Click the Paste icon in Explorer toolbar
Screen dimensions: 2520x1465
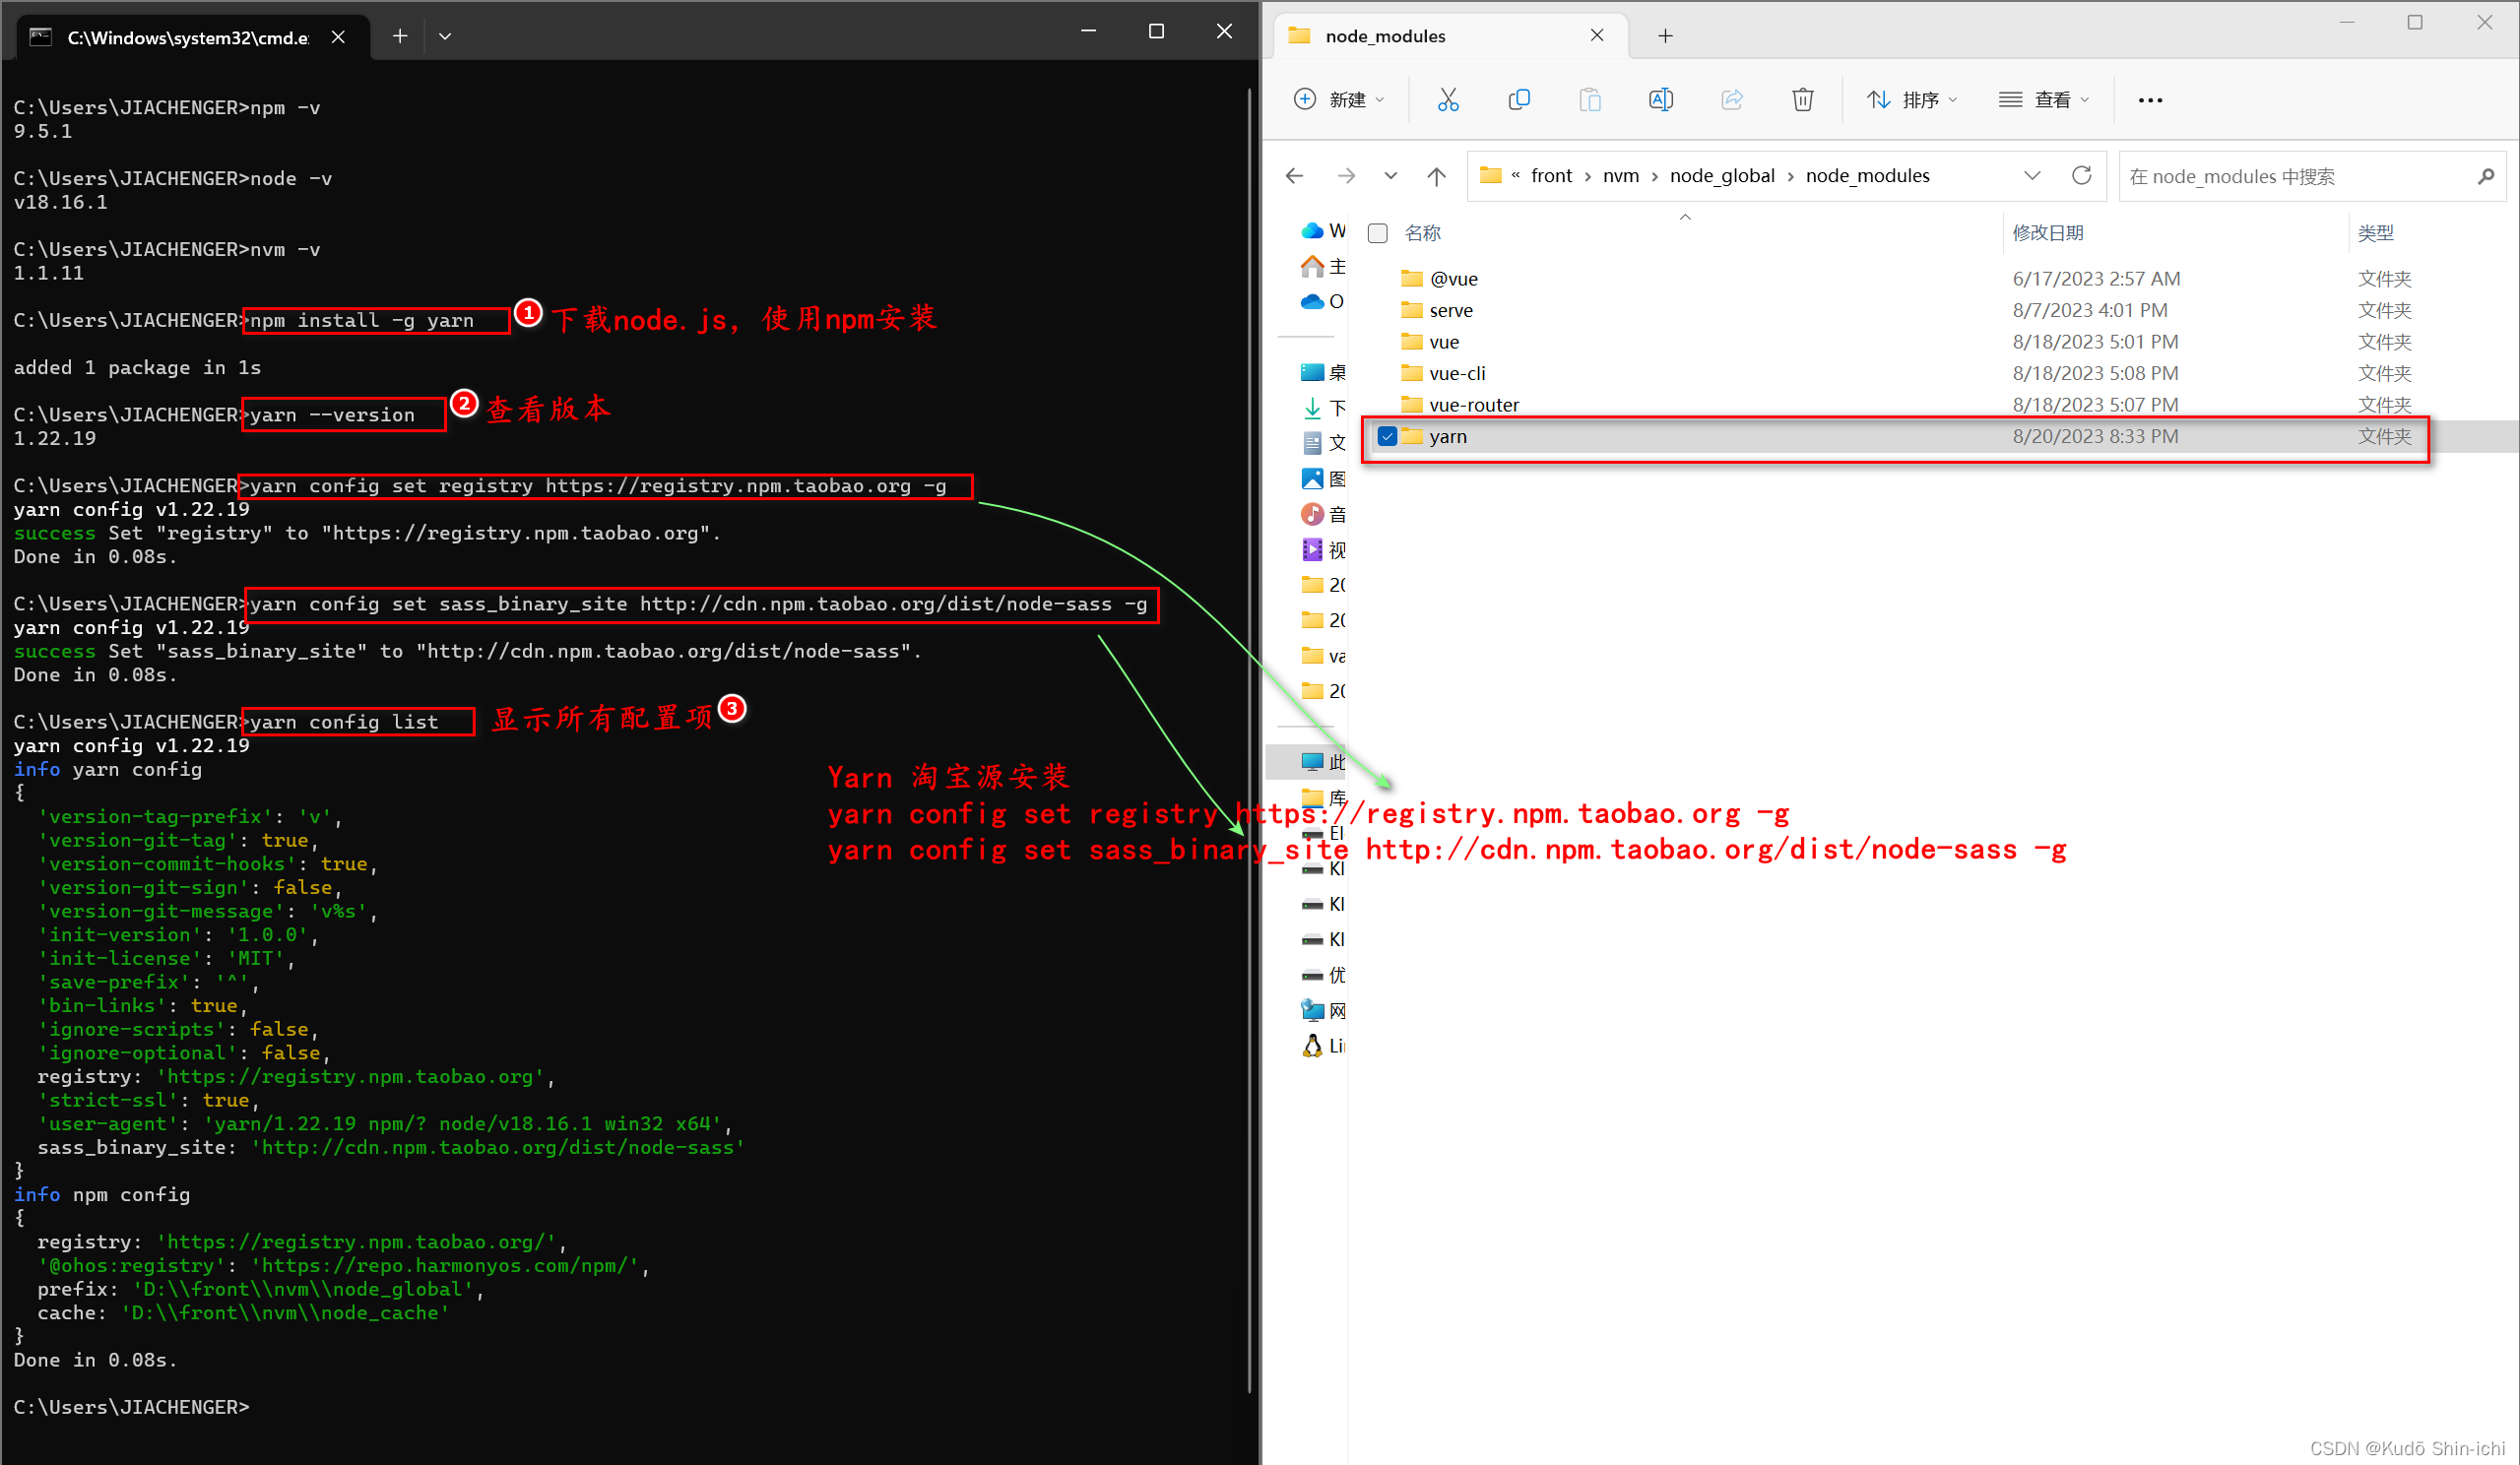(1590, 100)
